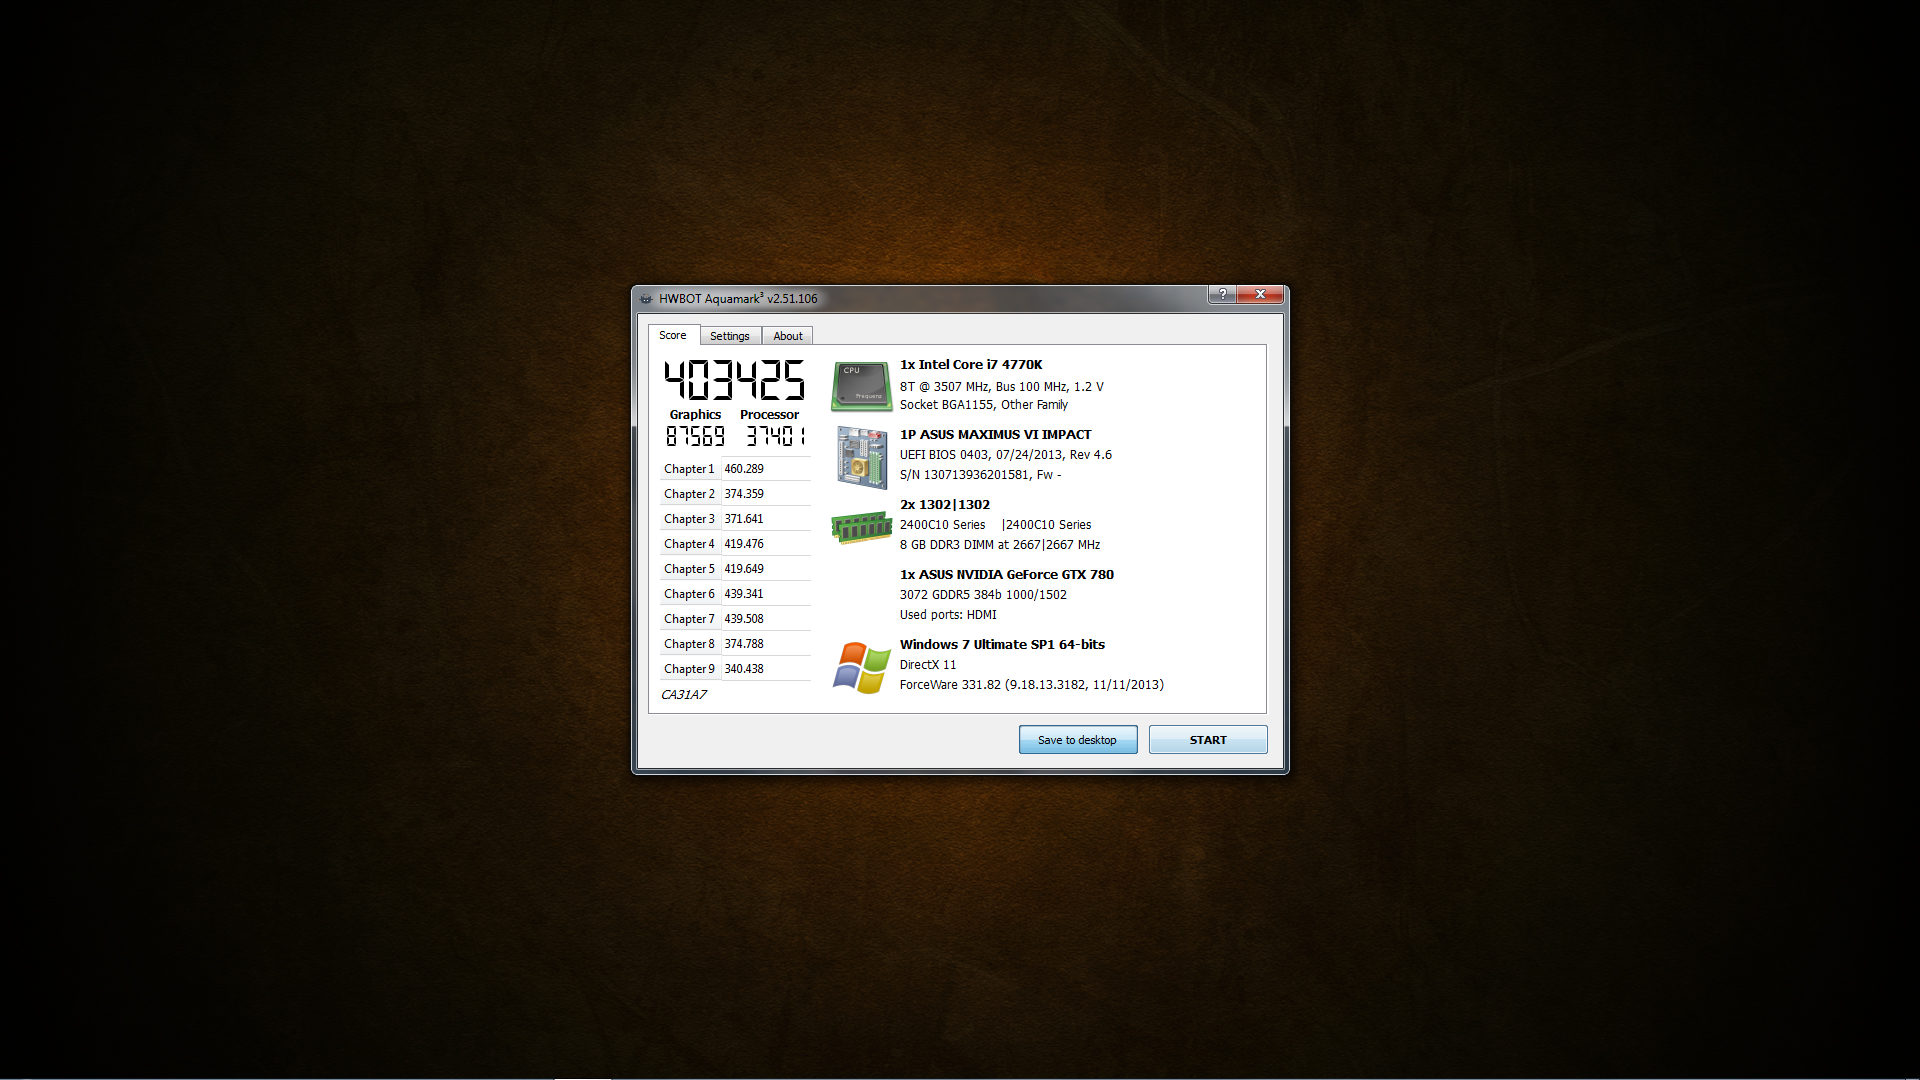Click the Chapter 9 row label
The image size is (1920, 1080).
[x=689, y=669]
